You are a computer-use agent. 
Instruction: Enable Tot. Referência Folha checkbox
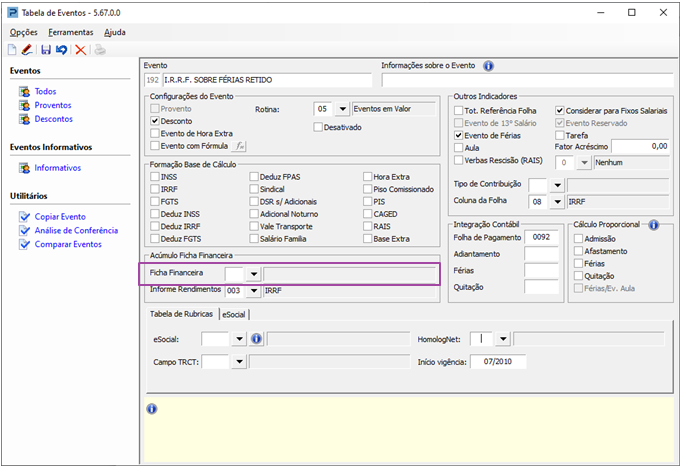tap(458, 111)
